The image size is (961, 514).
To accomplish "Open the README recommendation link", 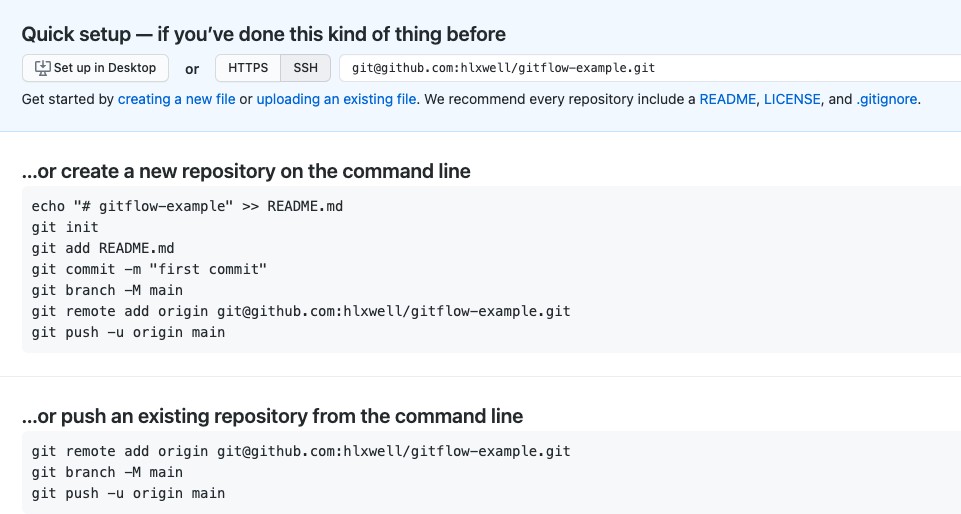I will (x=727, y=99).
